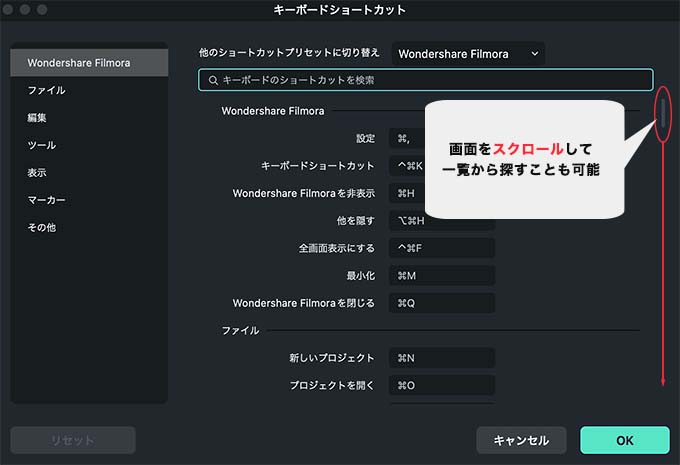Click the 設定 label
The image size is (680, 465).
pos(365,138)
